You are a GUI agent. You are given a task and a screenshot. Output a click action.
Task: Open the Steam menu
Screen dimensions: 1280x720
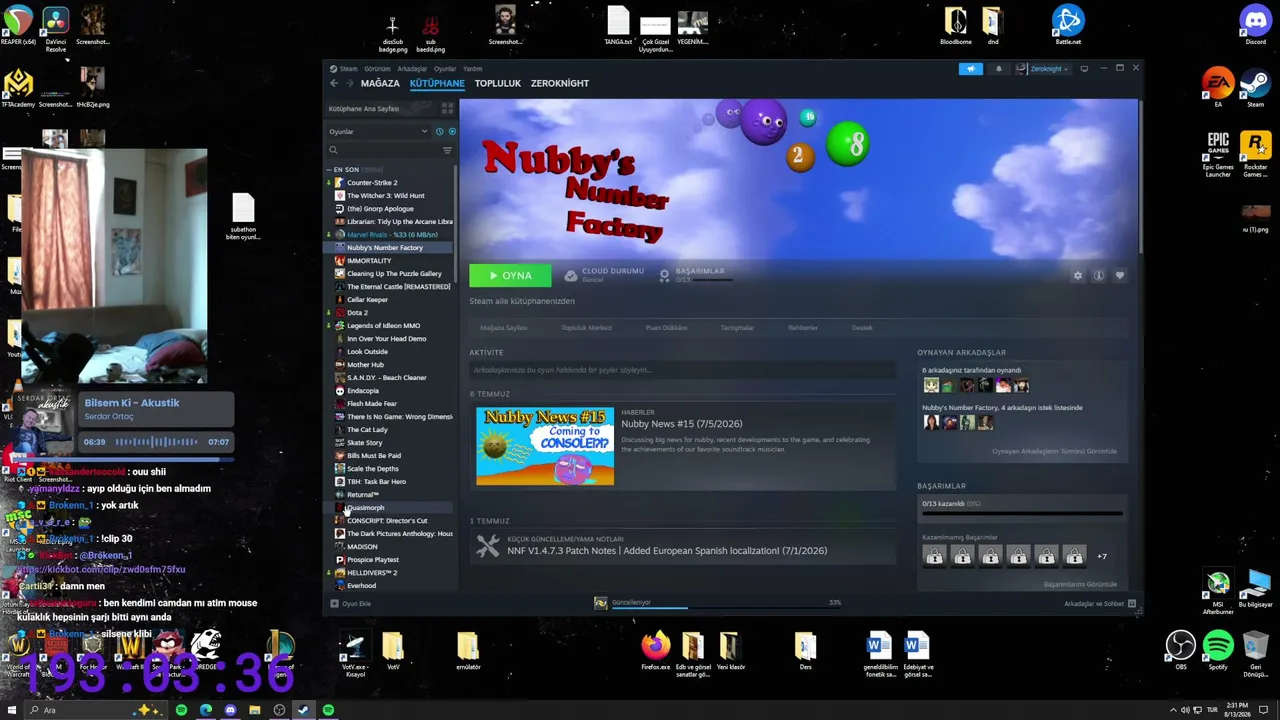pos(344,69)
